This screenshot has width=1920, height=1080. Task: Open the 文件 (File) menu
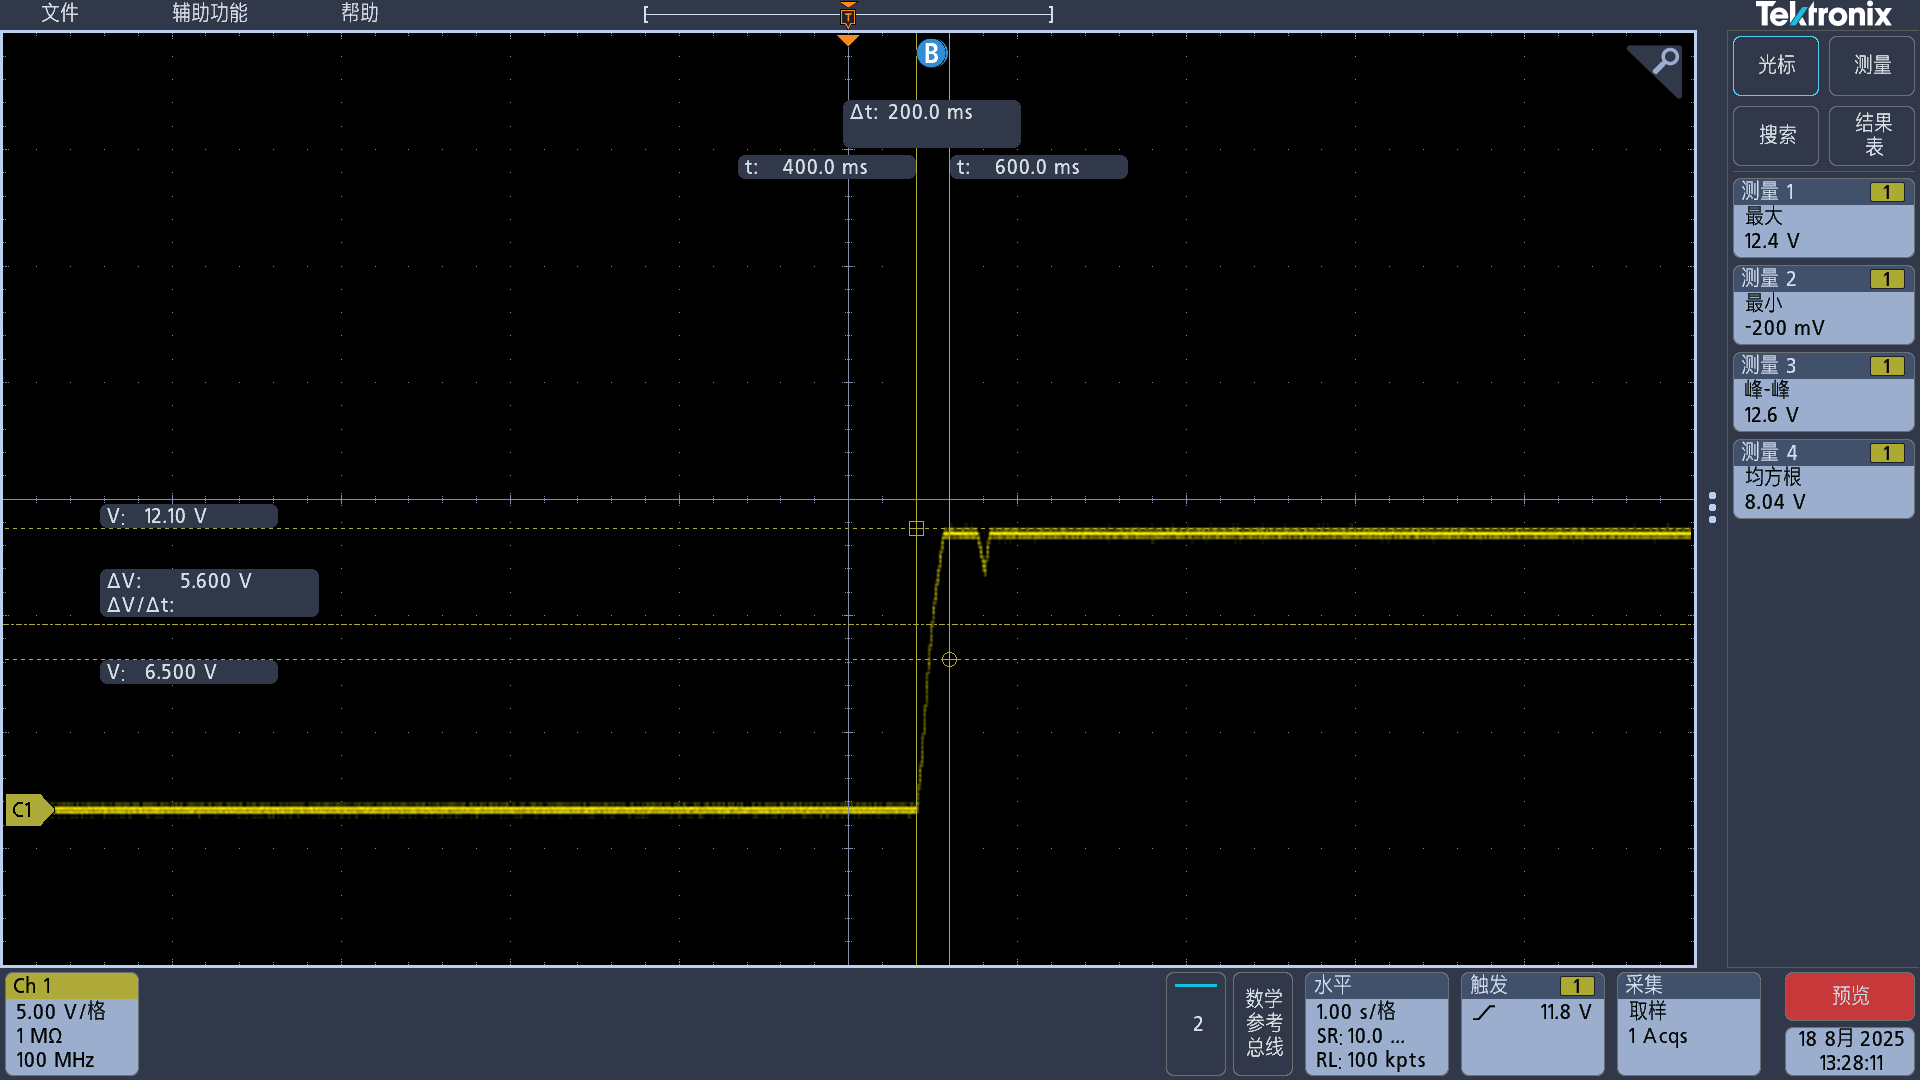[59, 13]
